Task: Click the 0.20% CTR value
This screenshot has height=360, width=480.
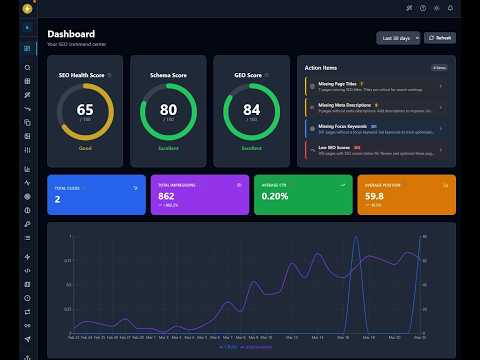Action: (275, 196)
